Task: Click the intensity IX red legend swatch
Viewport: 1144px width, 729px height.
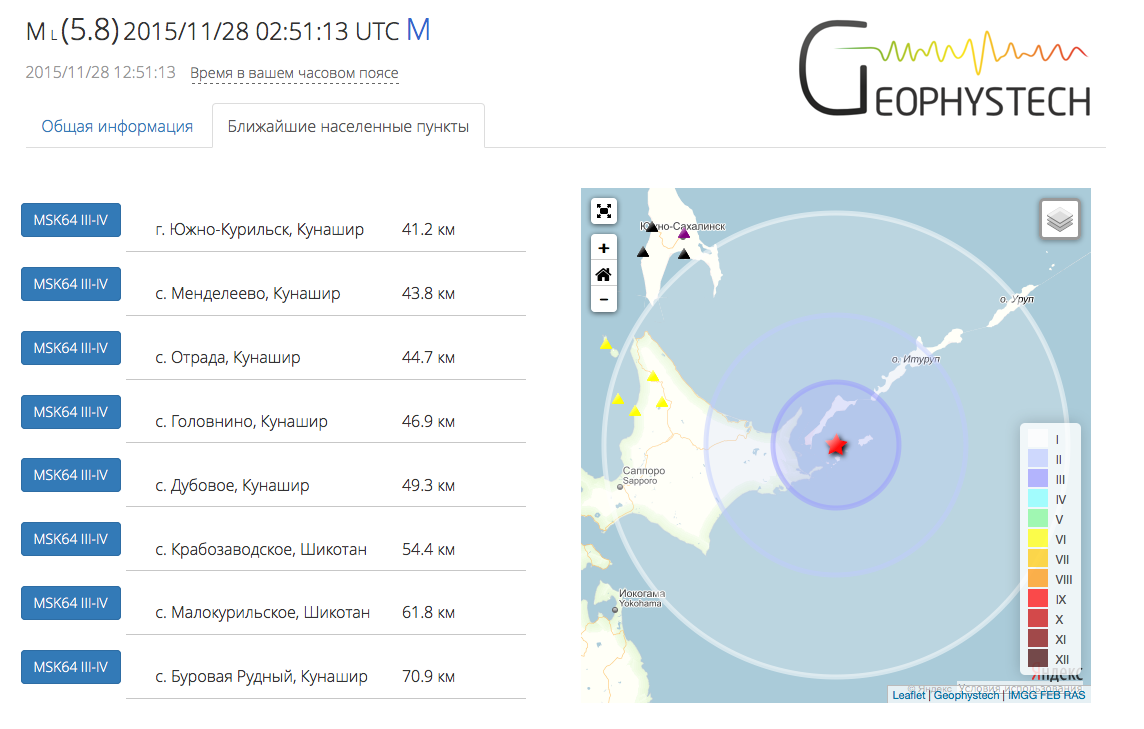Action: (1037, 599)
